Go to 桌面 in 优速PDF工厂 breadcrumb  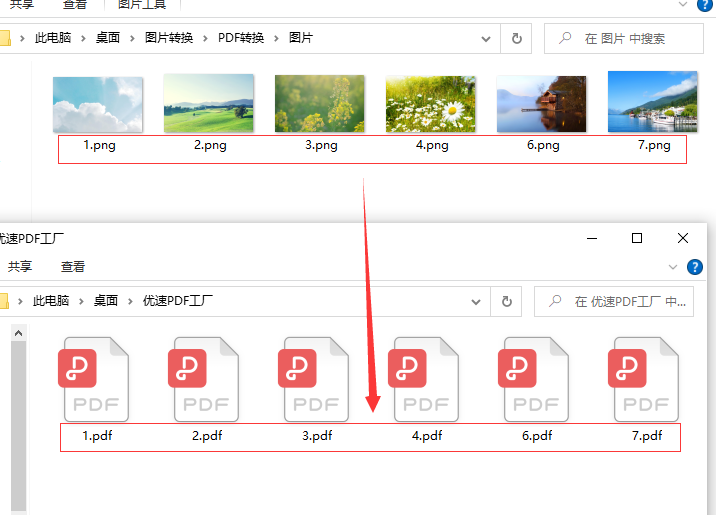point(106,301)
